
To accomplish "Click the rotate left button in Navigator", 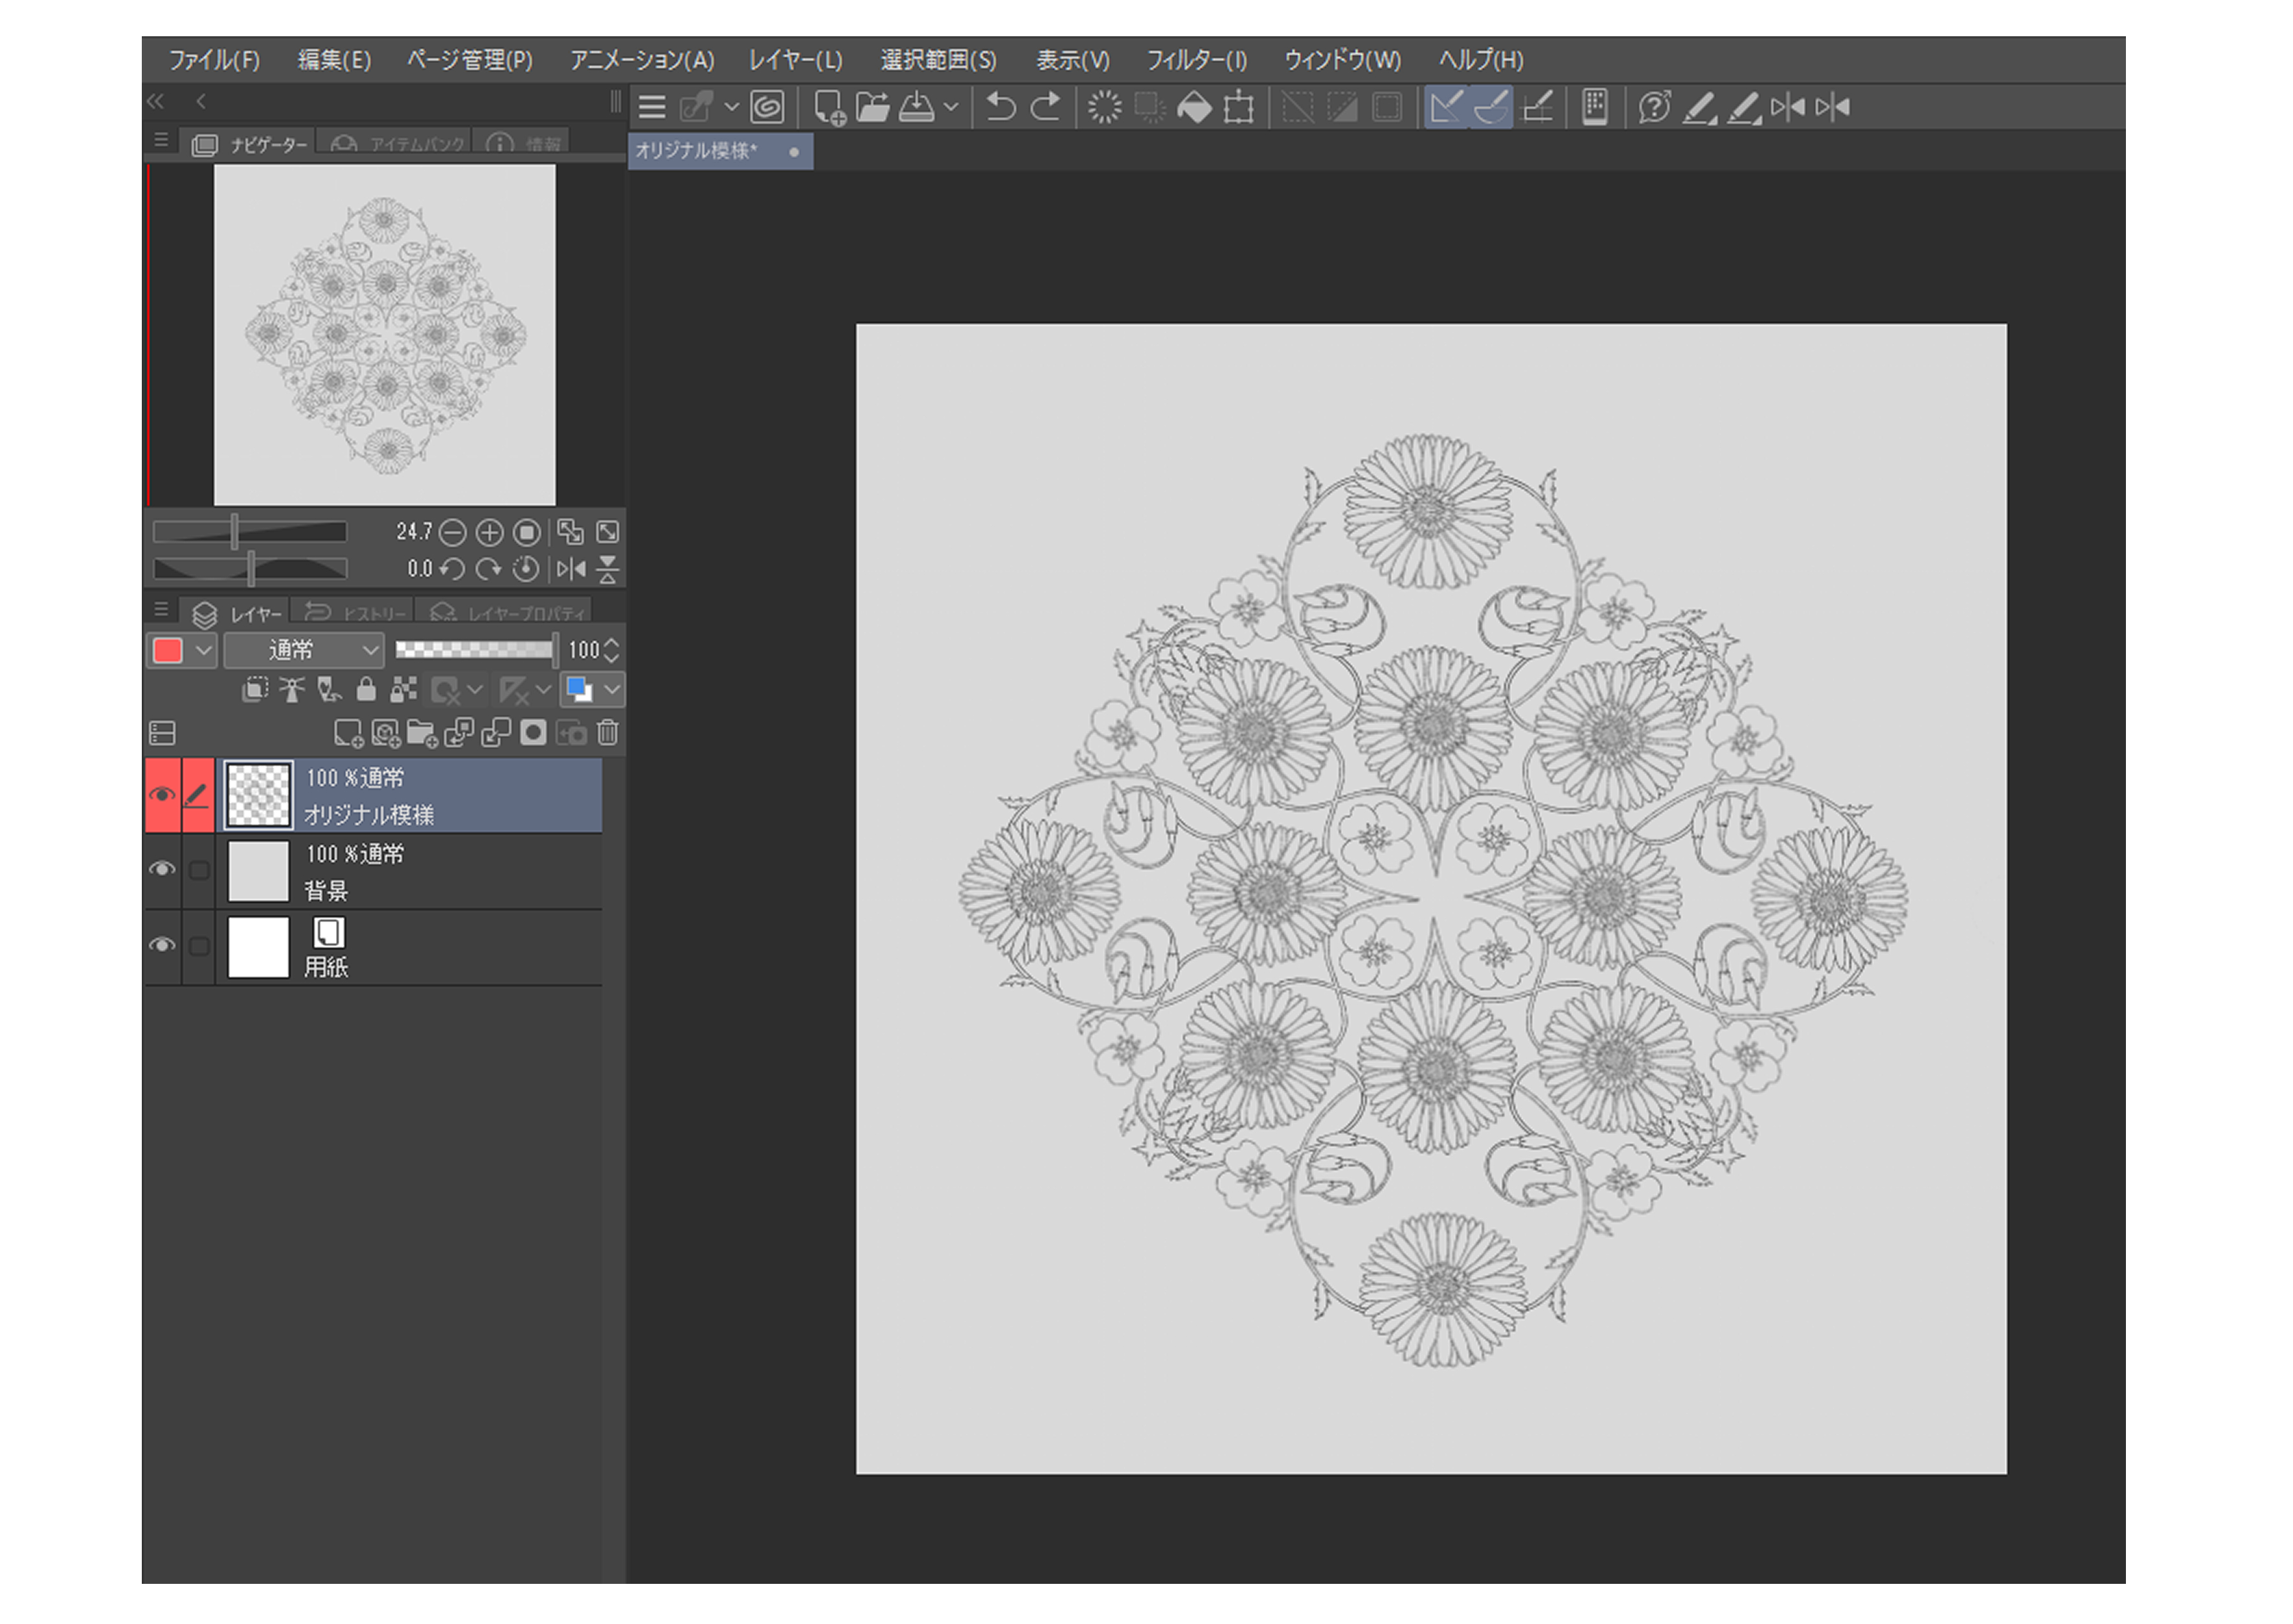I will coord(452,569).
